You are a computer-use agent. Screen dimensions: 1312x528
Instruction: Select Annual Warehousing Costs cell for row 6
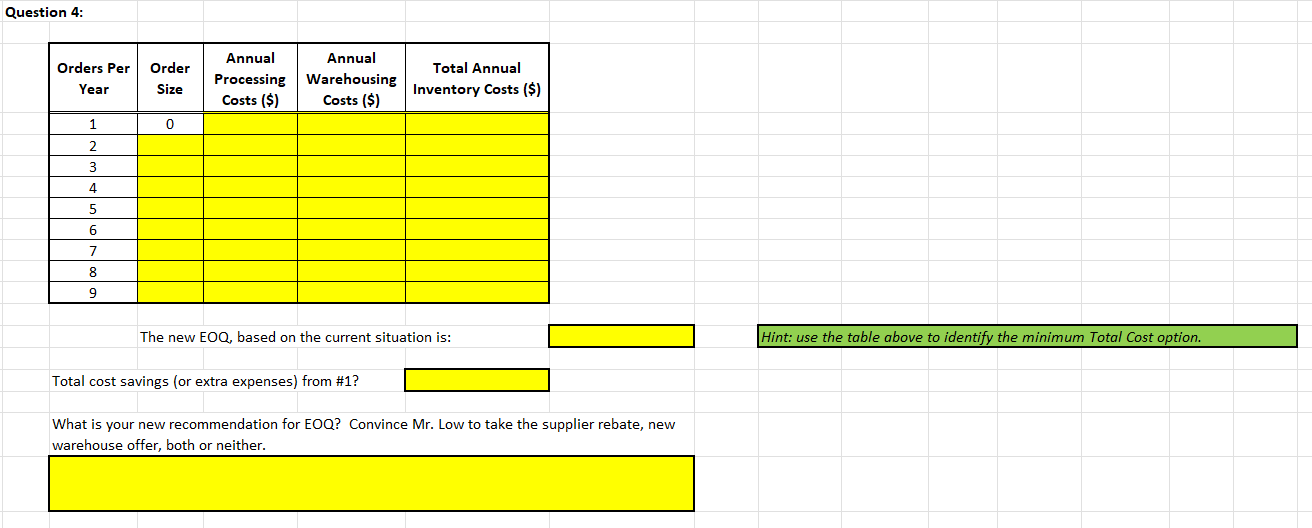pos(351,229)
